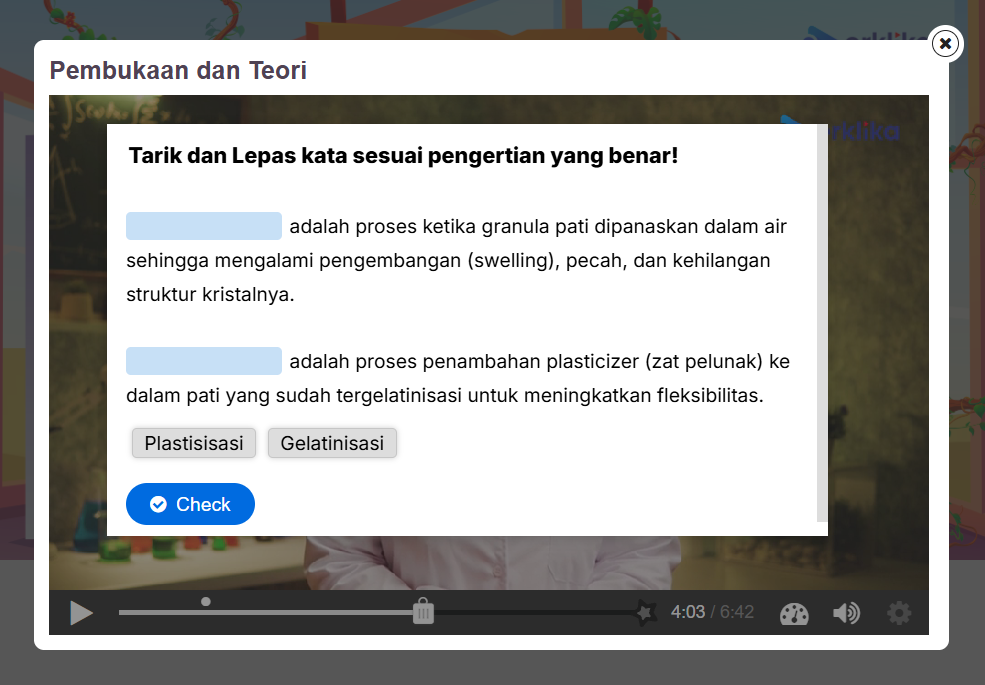Select the Plastisisasi draggable word
The height and width of the screenshot is (685, 985).
(x=194, y=443)
